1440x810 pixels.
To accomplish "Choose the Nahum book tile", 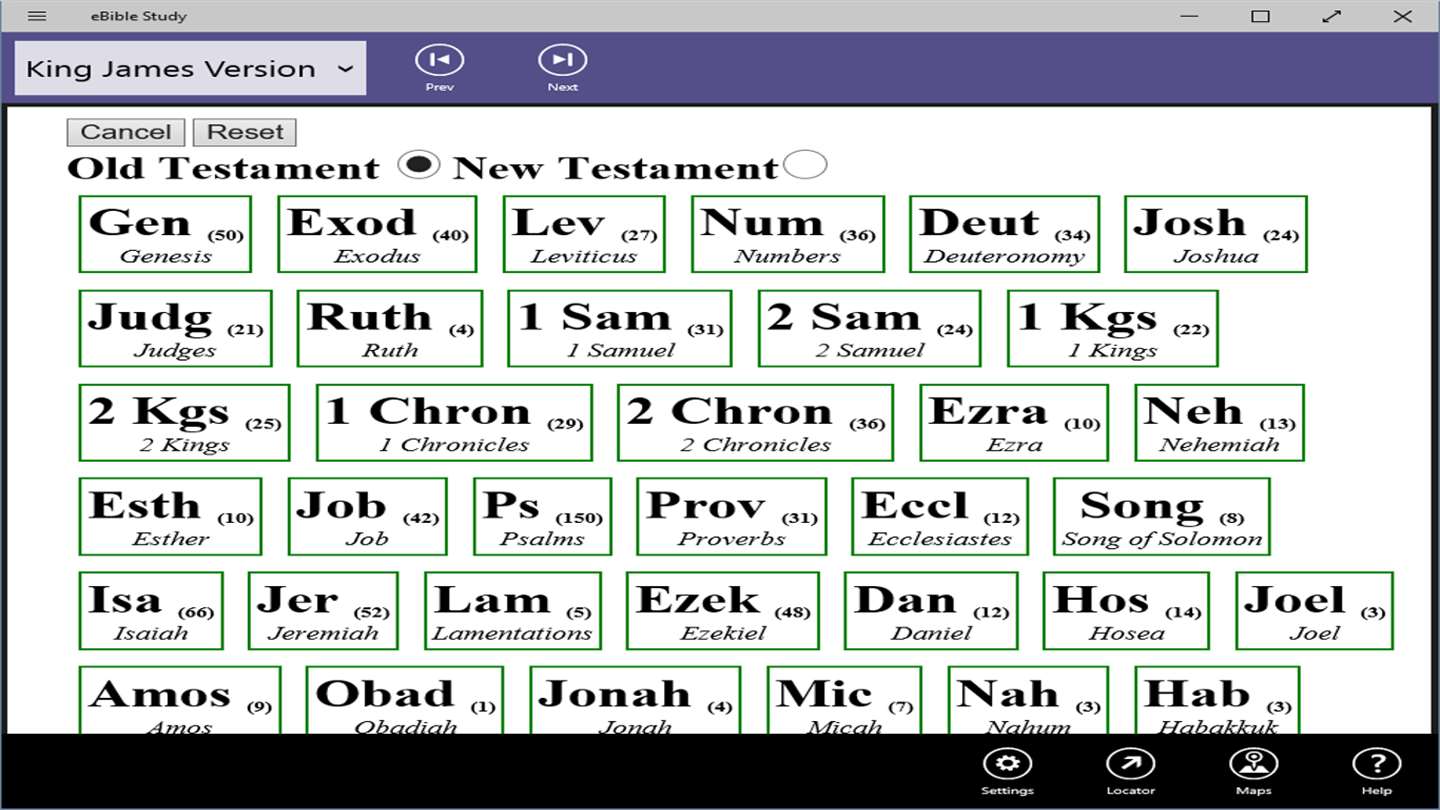I will pos(1028,700).
